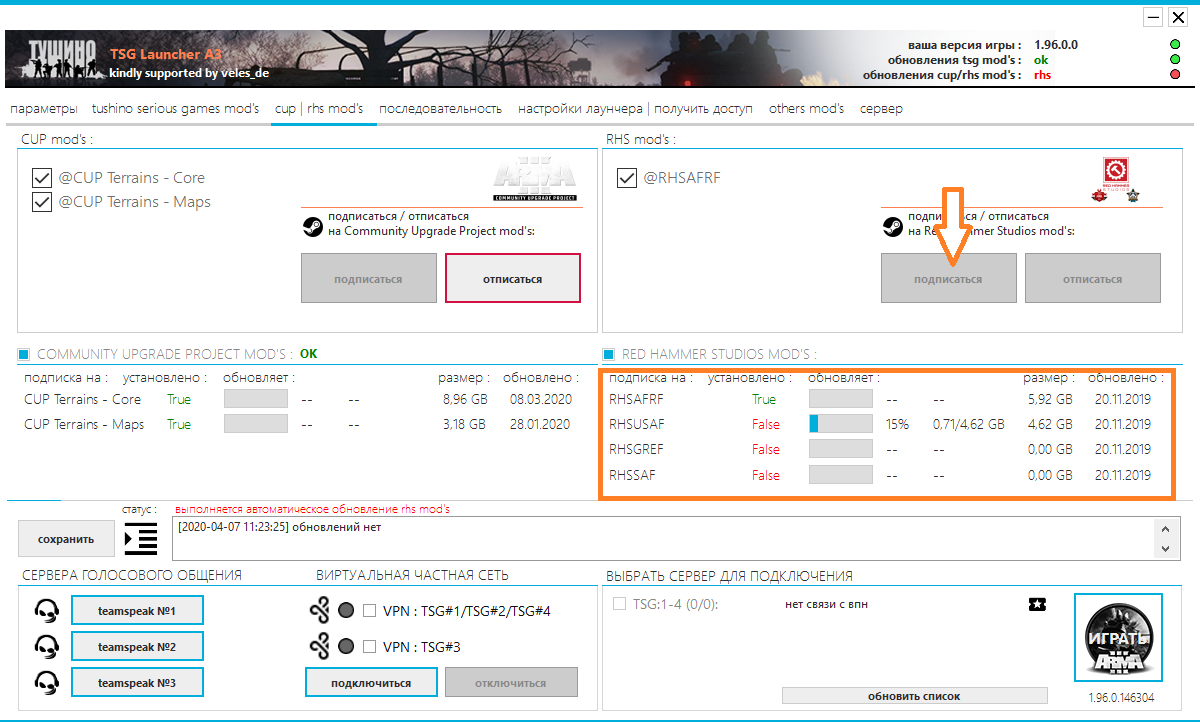Open the сервер tab
The width and height of the screenshot is (1200, 722).
click(x=881, y=109)
